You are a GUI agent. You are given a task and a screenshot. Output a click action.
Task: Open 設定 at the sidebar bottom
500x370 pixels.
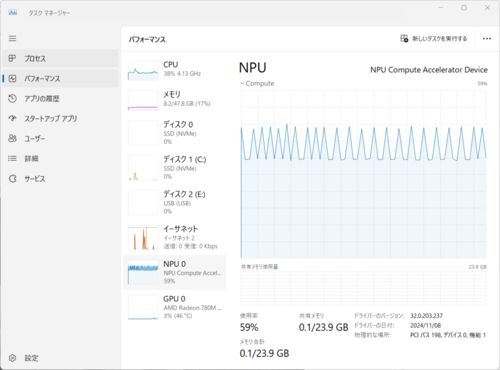click(61, 358)
